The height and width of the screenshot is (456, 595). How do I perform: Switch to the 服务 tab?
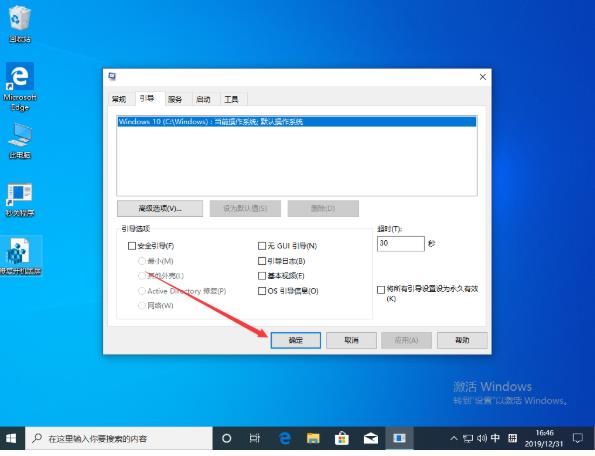[175, 99]
